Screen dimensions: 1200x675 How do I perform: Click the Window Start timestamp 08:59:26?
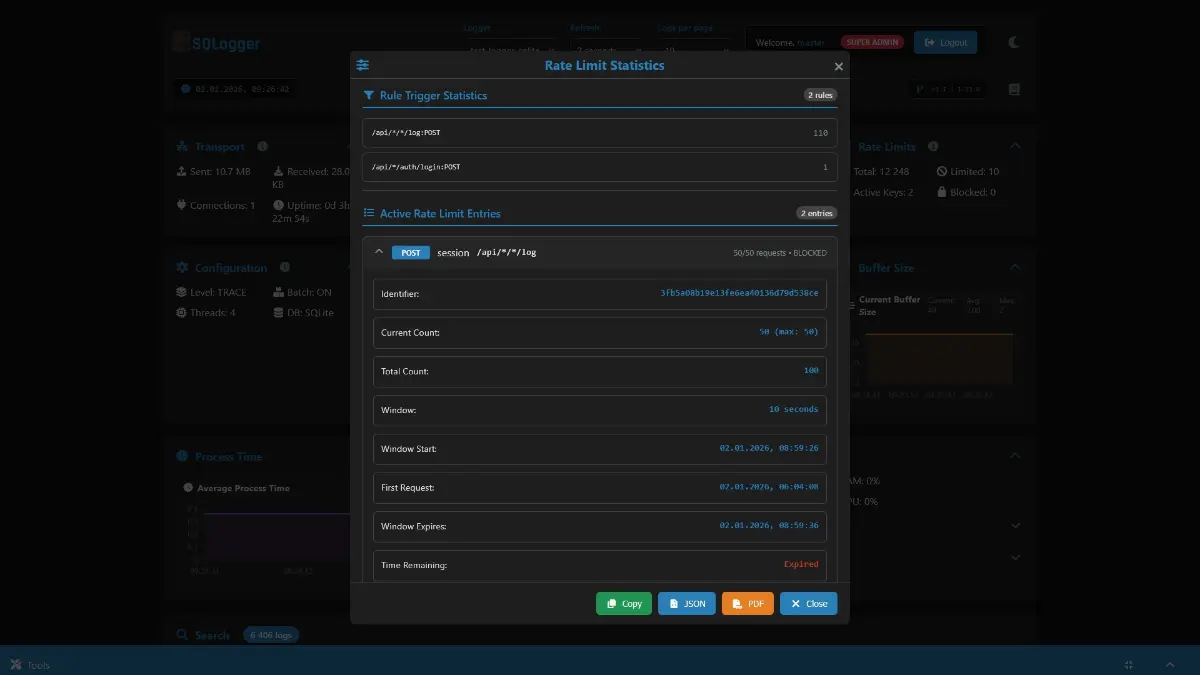pyautogui.click(x=769, y=448)
